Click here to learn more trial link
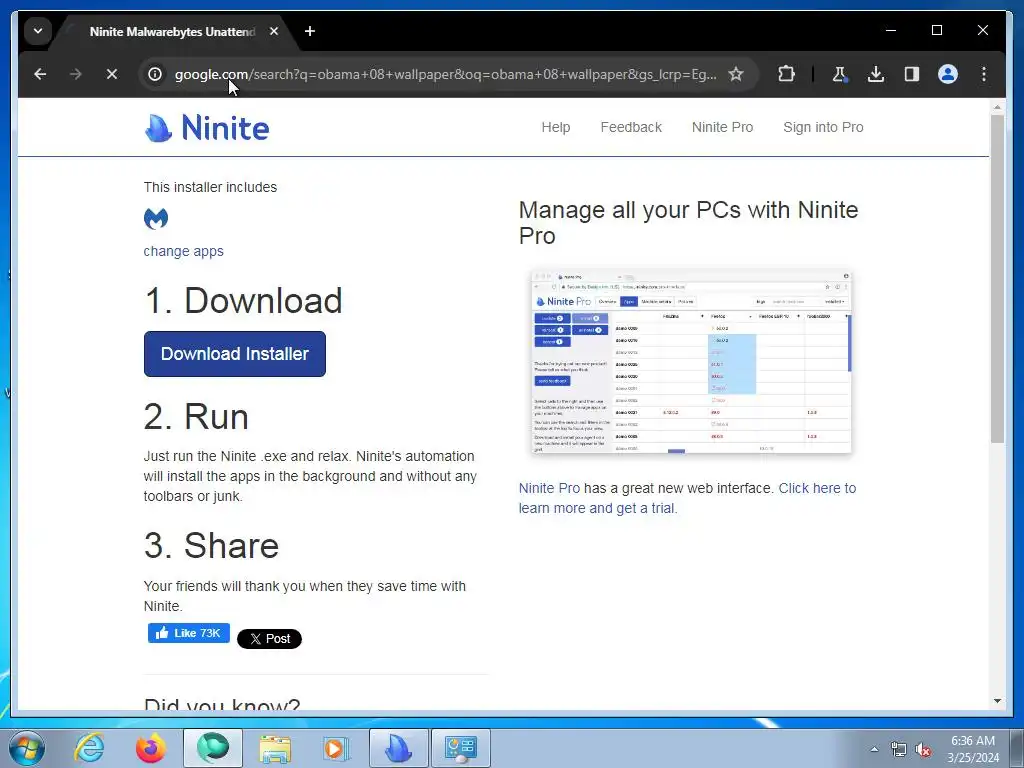This screenshot has height=768, width=1024. 687,498
